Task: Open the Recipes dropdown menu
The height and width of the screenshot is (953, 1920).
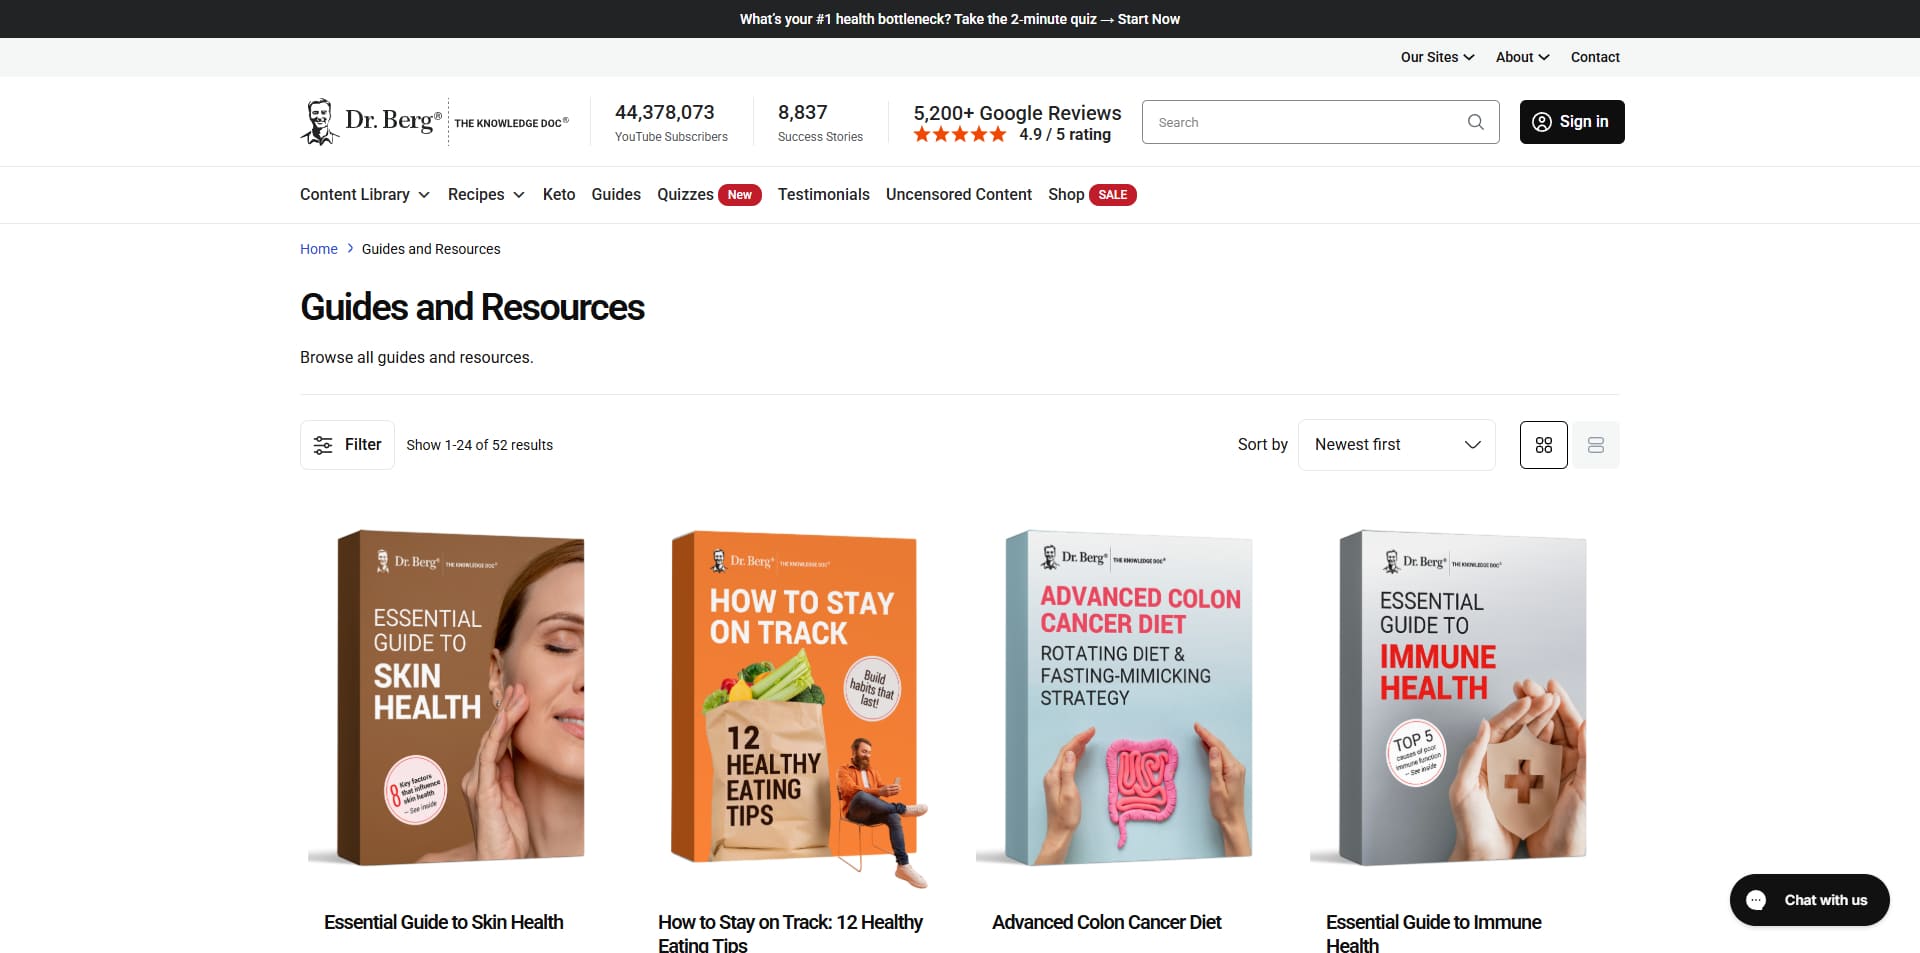Action: (x=486, y=195)
